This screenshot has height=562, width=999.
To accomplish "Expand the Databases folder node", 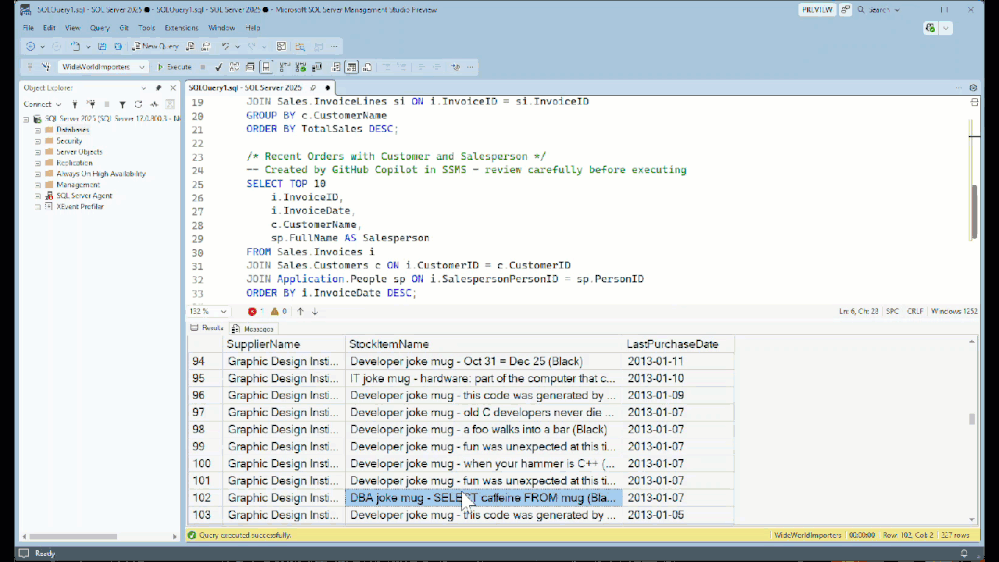I will click(x=38, y=130).
